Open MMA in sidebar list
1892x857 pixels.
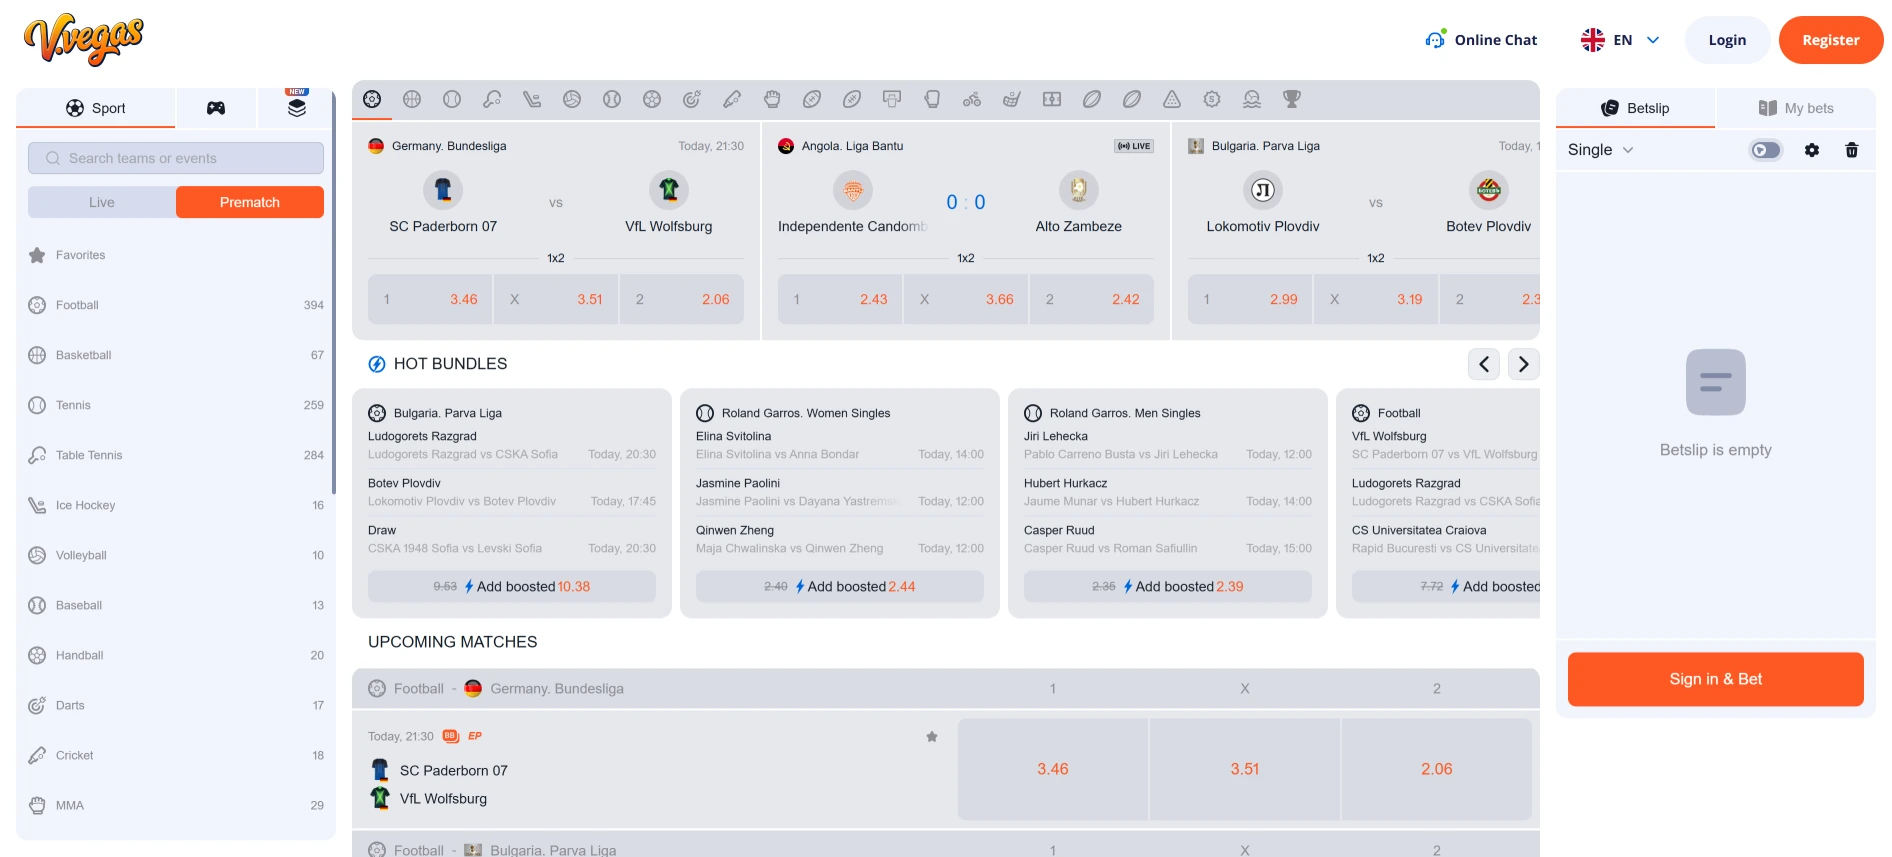point(176,805)
